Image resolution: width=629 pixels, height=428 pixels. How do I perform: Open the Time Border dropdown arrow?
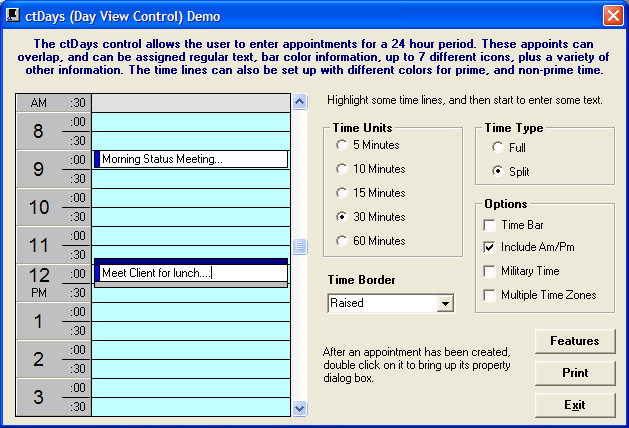coord(445,303)
